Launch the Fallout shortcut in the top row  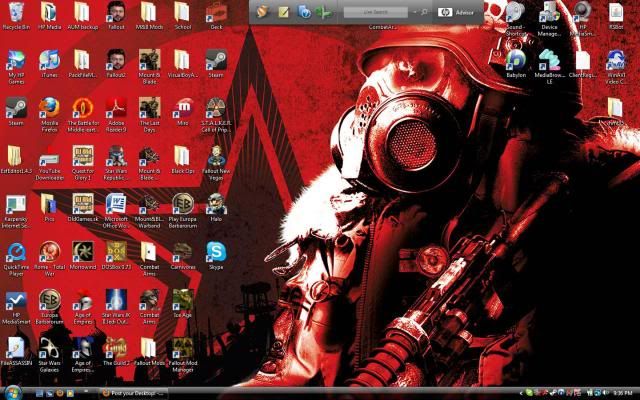tap(116, 16)
